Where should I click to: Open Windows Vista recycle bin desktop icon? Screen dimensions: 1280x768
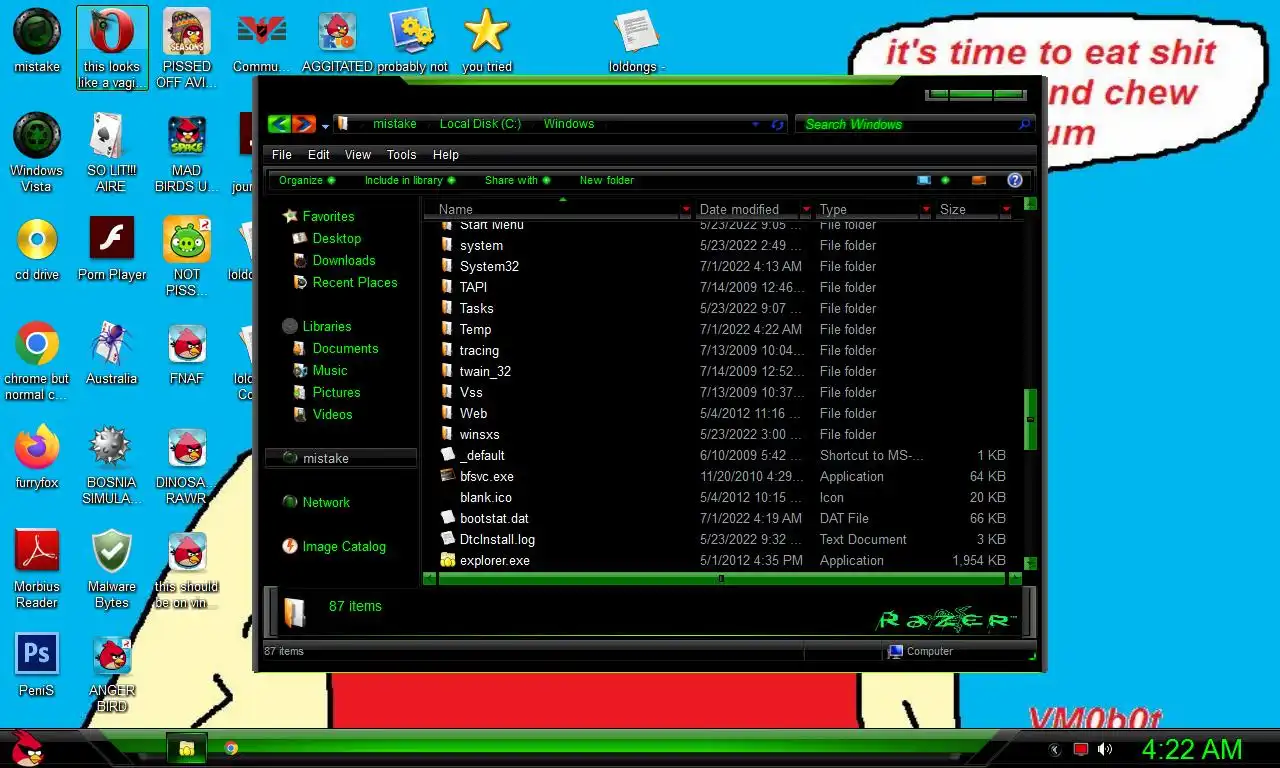(x=37, y=153)
